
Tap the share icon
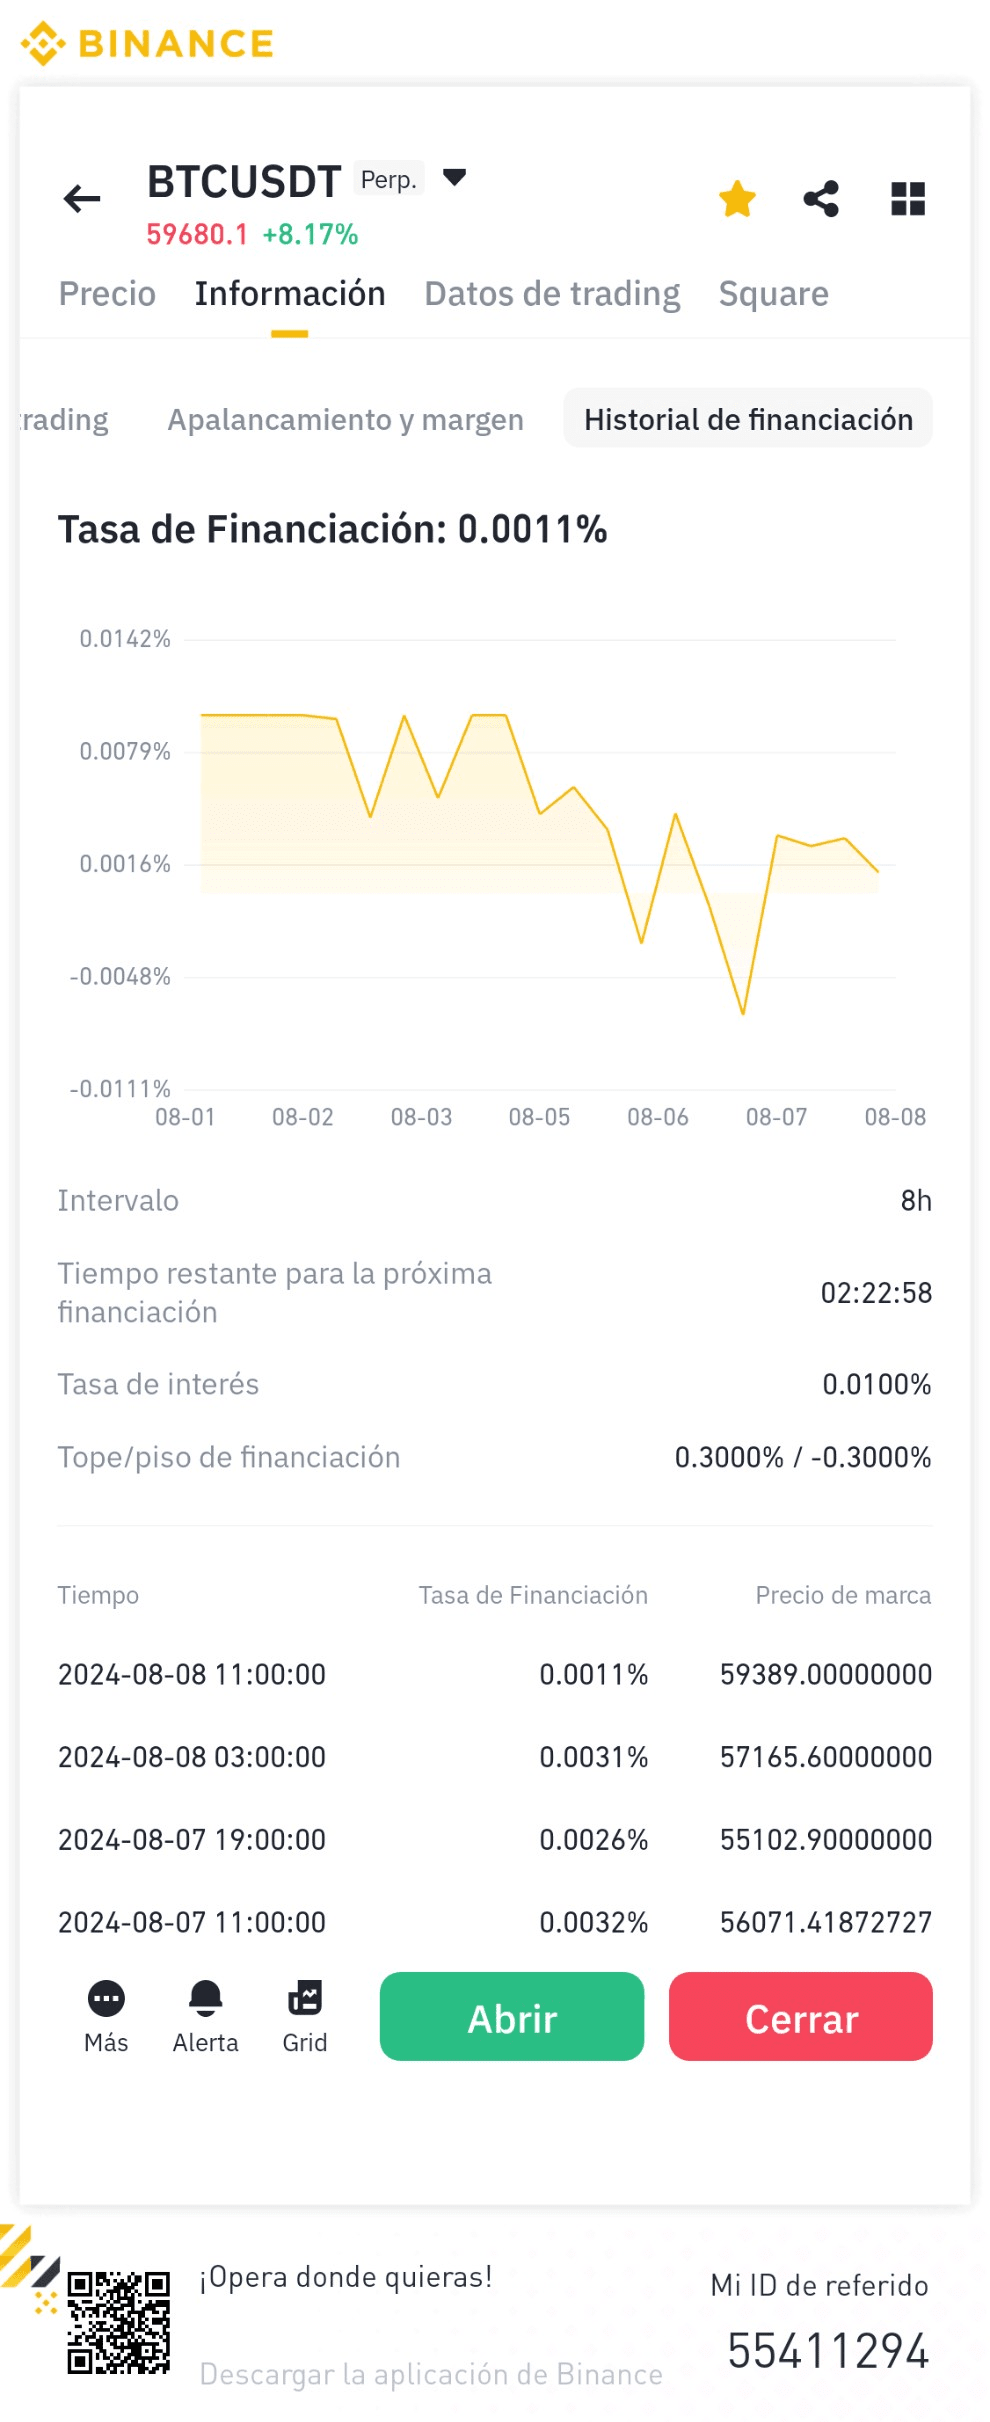tap(821, 199)
